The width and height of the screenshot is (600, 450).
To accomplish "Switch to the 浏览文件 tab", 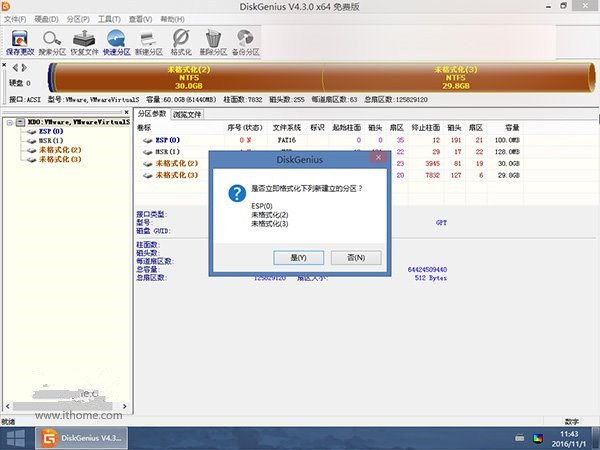I will (187, 115).
